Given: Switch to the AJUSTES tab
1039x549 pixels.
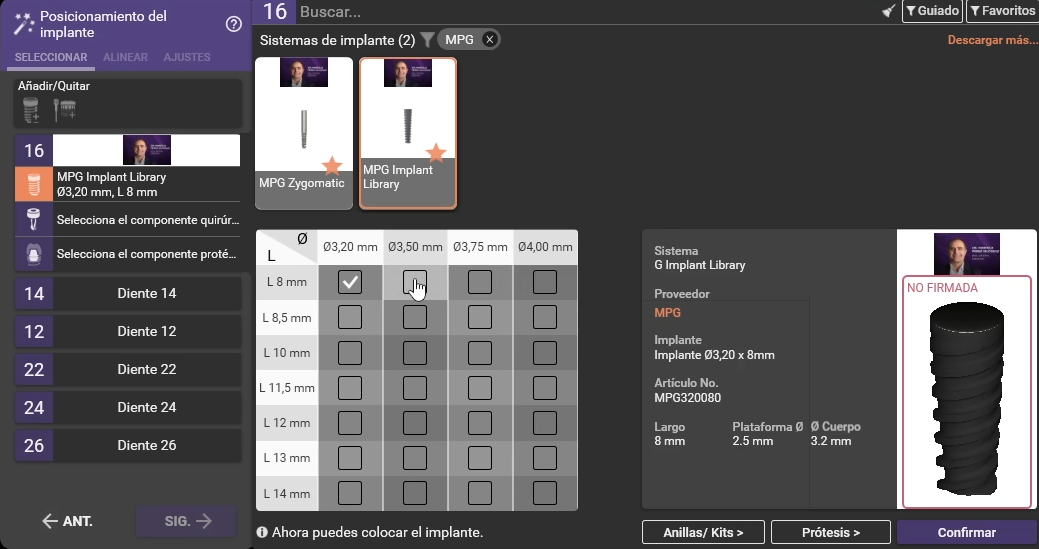Looking at the screenshot, I should (x=186, y=57).
